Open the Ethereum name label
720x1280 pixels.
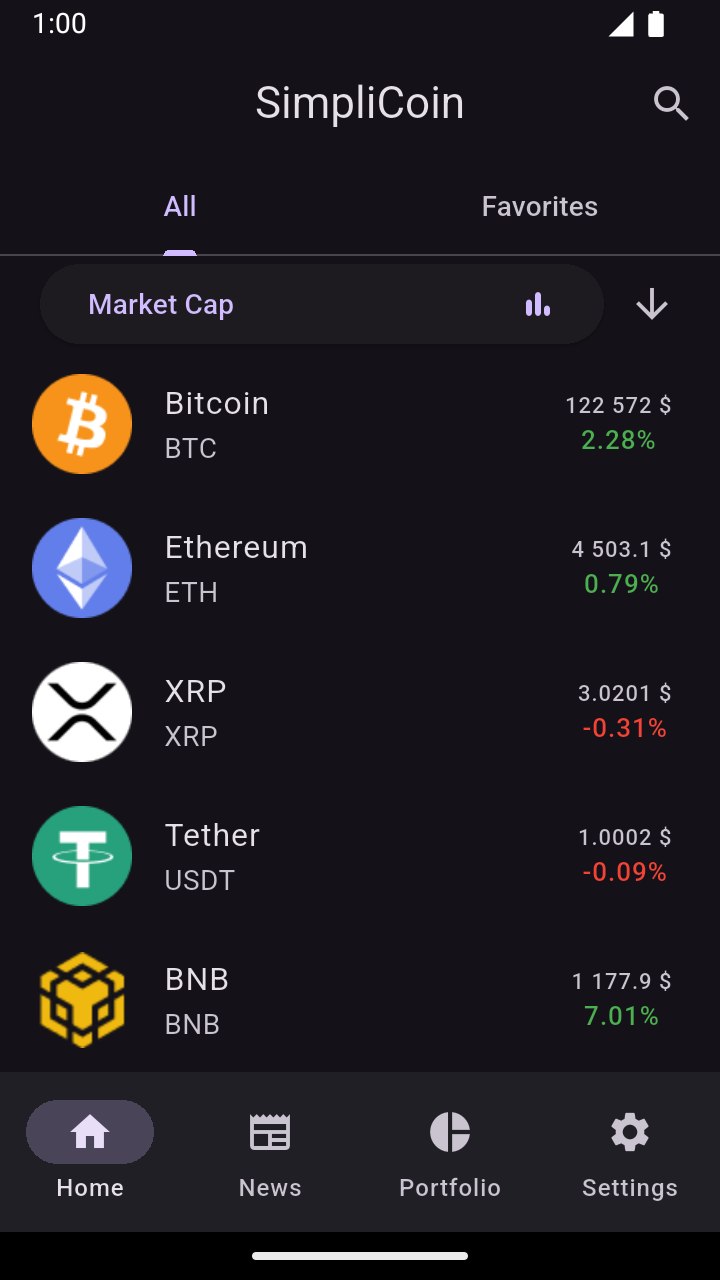click(x=236, y=548)
